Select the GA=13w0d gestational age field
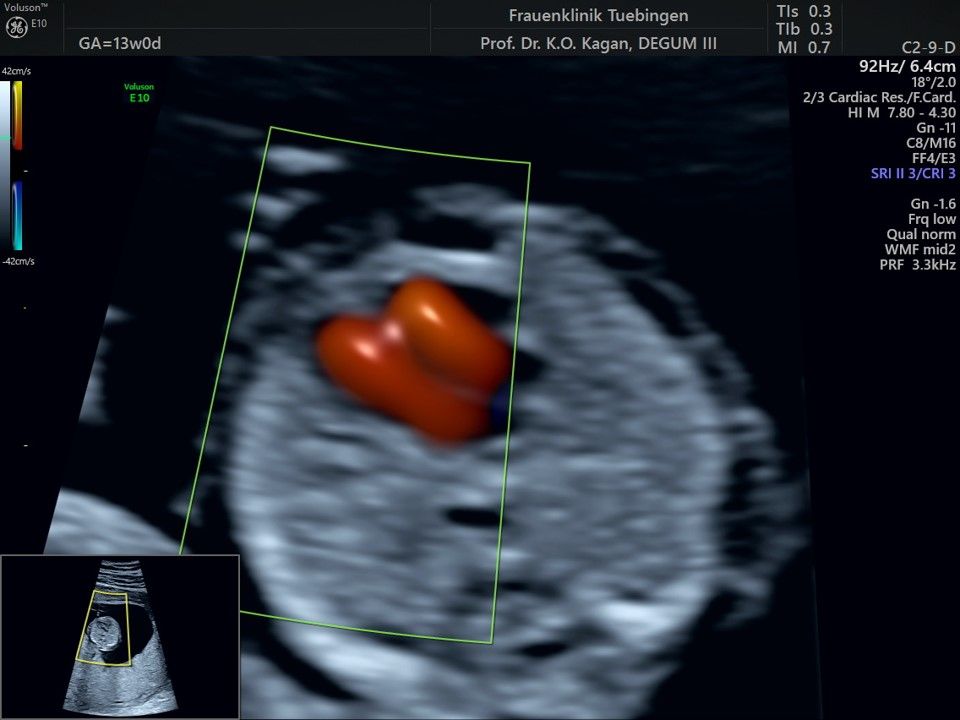Image resolution: width=960 pixels, height=720 pixels. coord(119,43)
